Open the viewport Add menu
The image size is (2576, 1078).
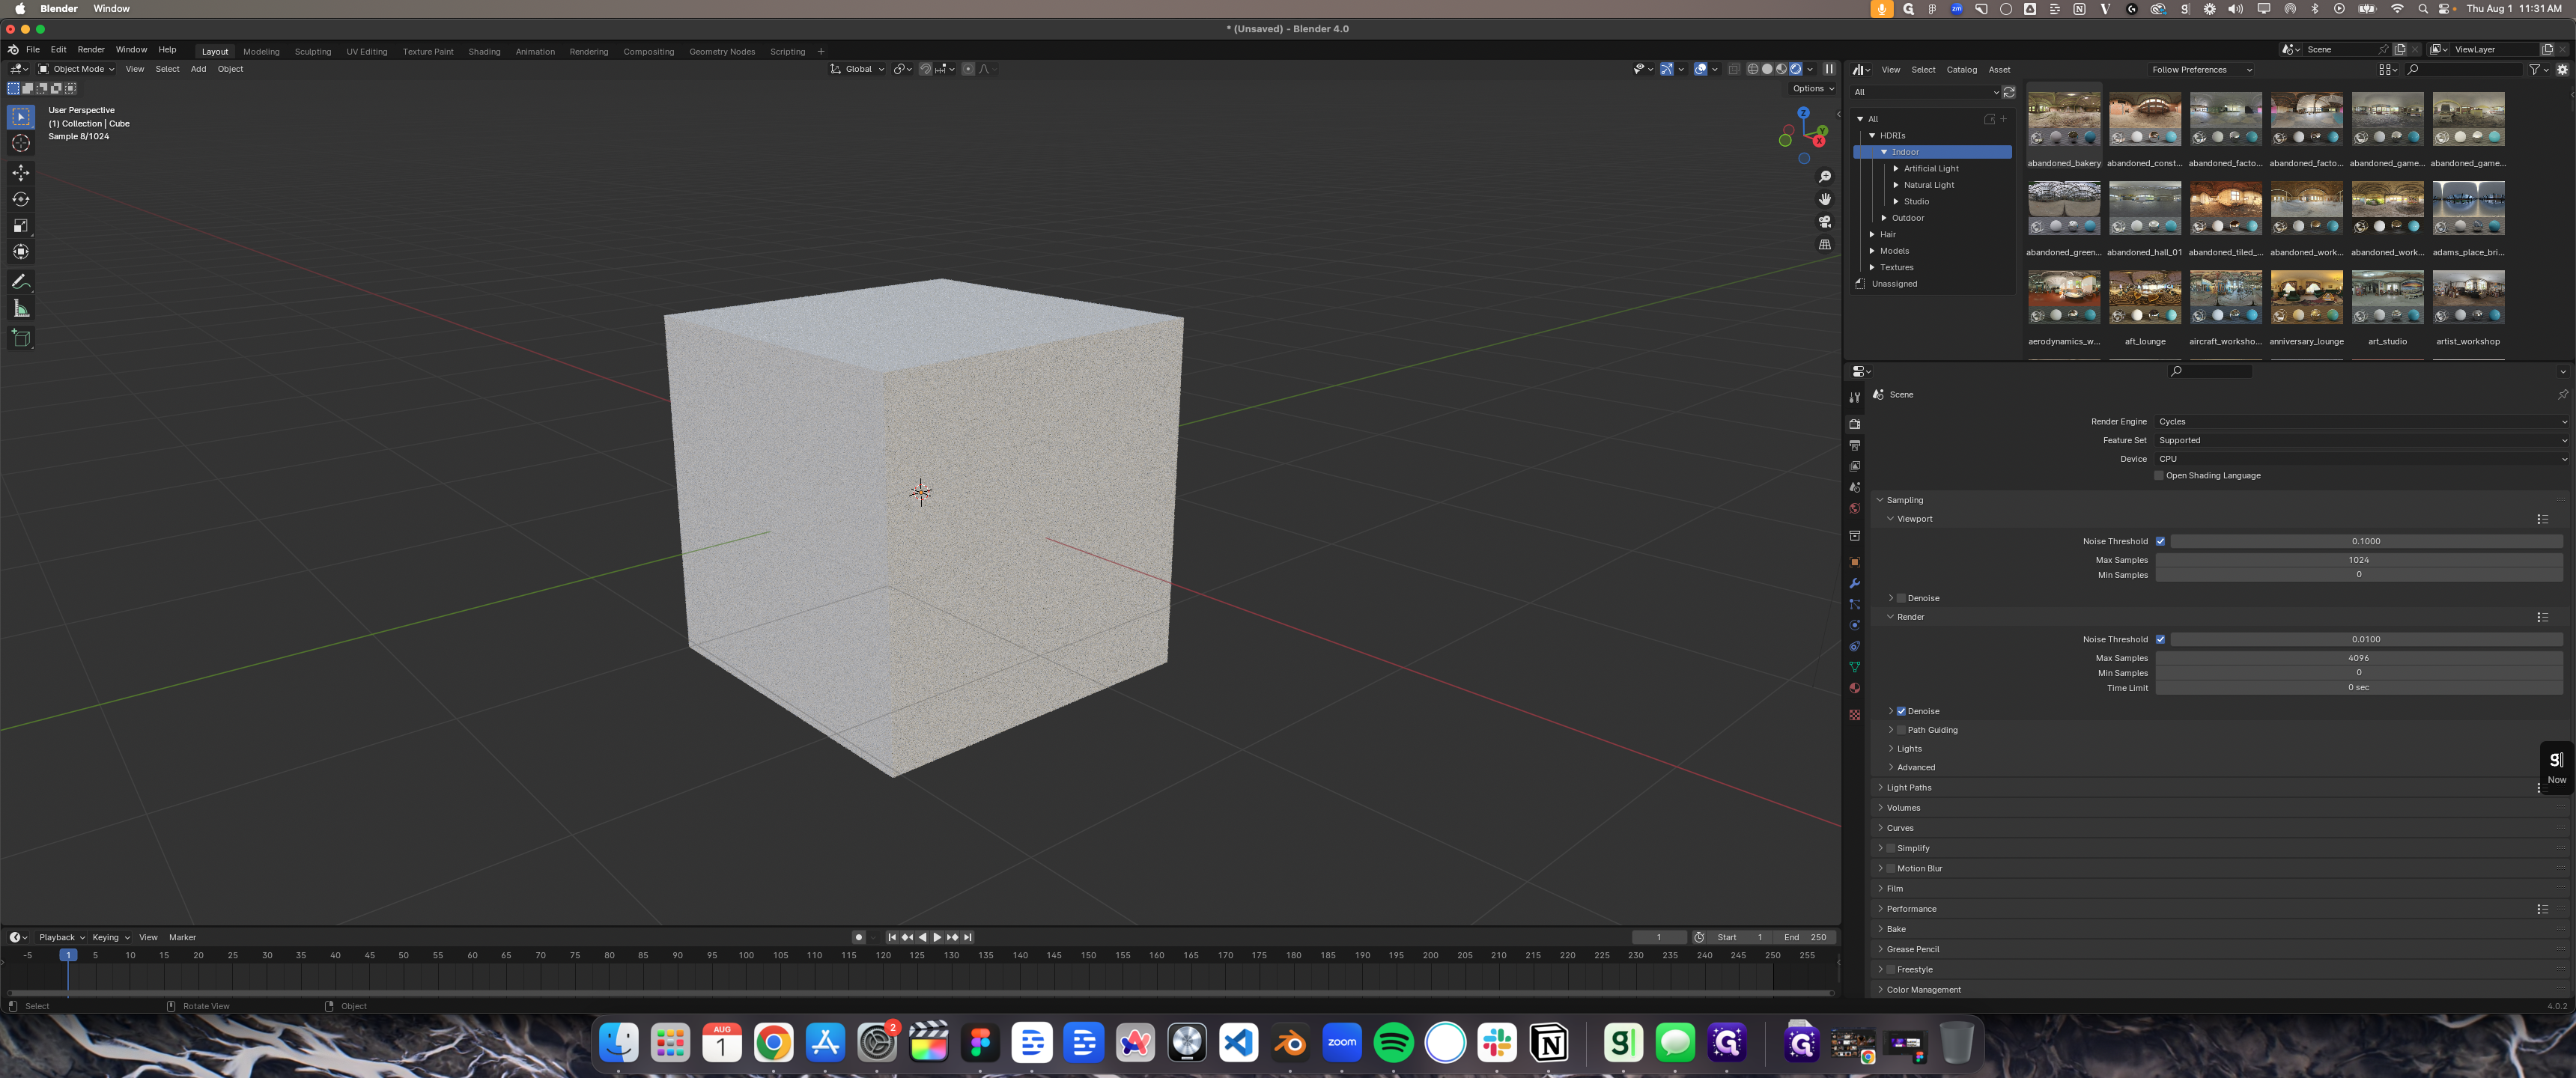click(x=198, y=69)
